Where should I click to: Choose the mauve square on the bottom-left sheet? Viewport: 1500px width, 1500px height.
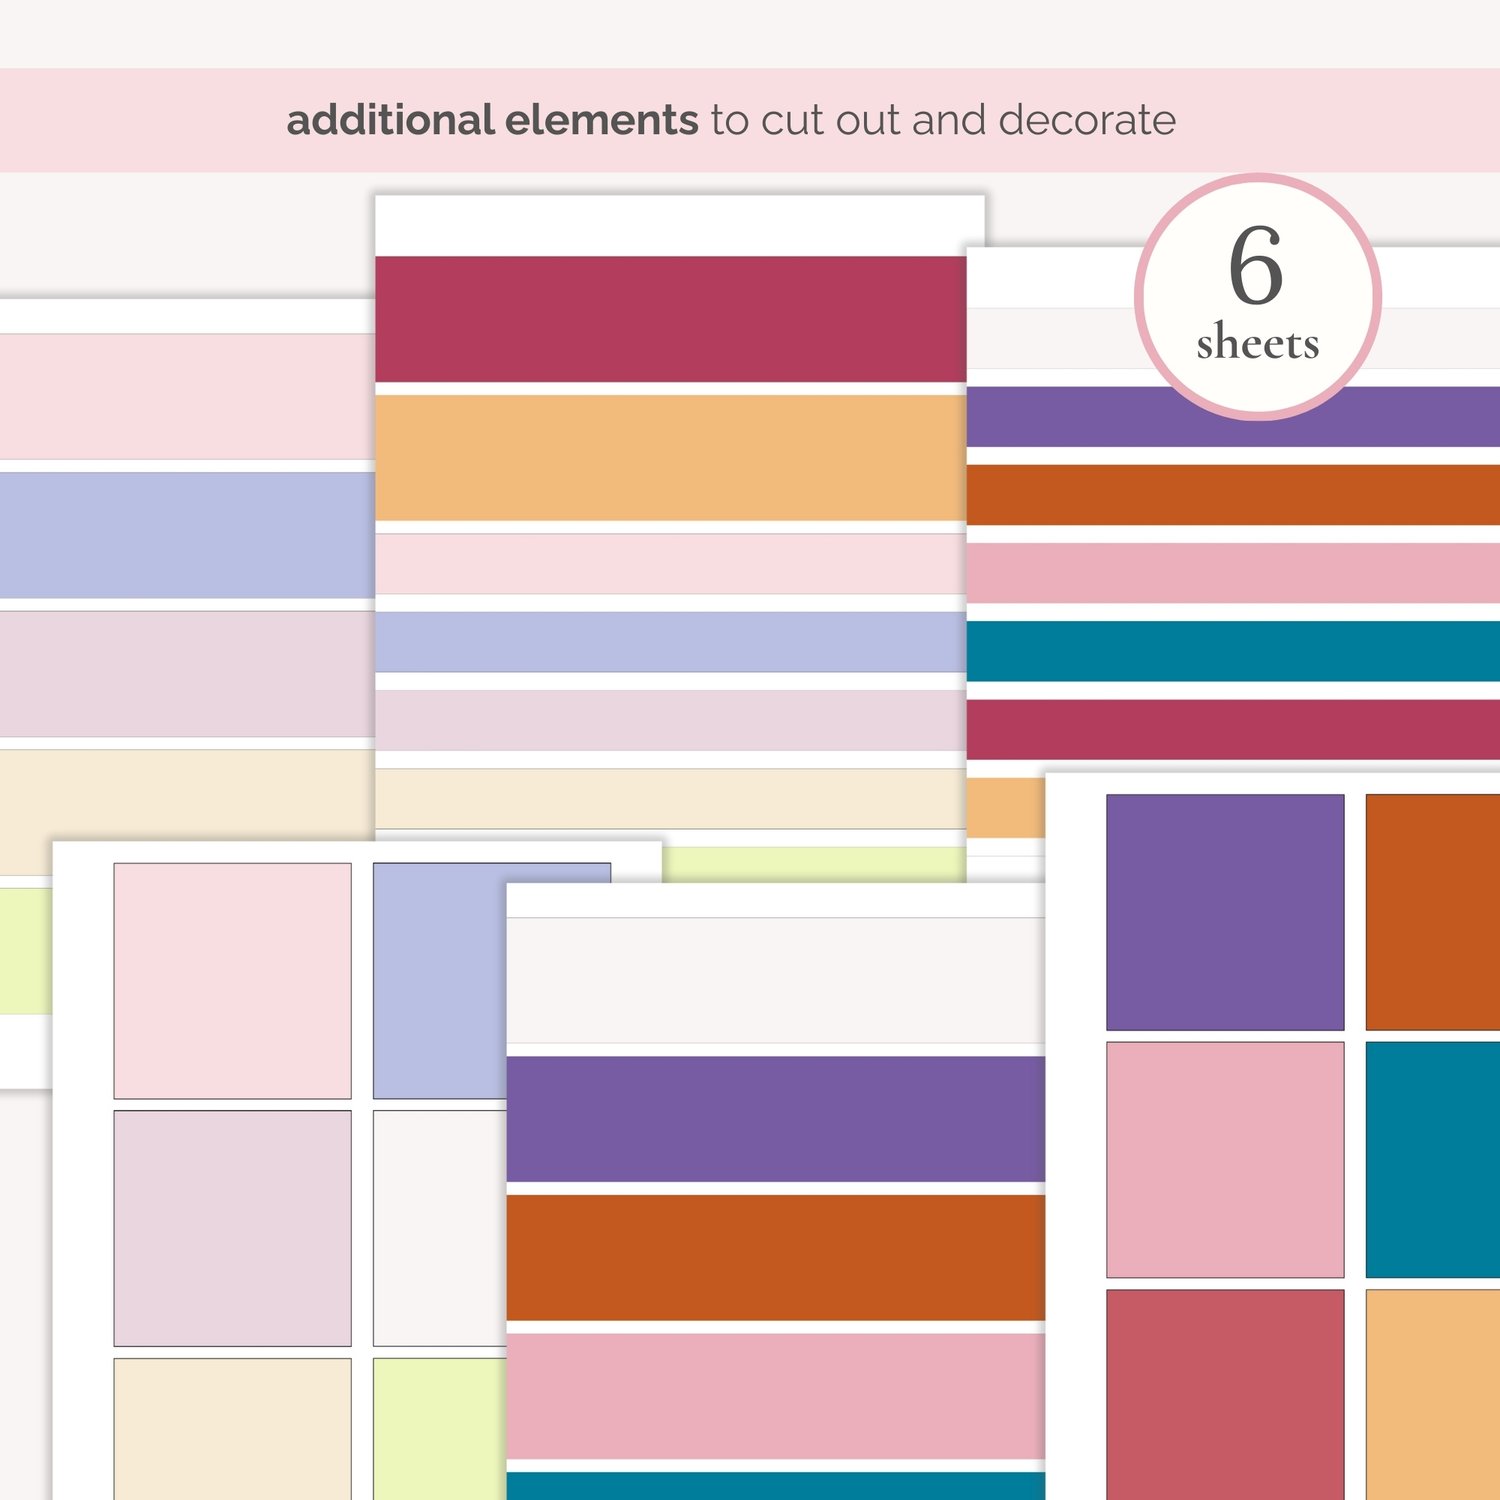(x=232, y=1228)
